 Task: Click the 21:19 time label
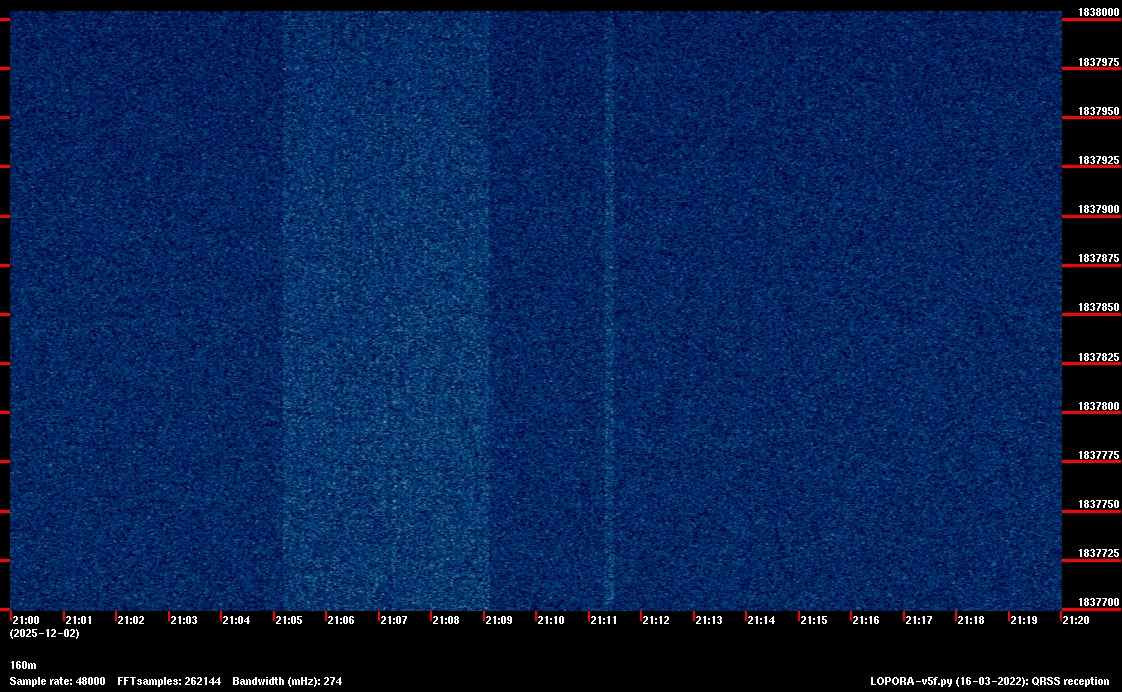[x=1024, y=620]
